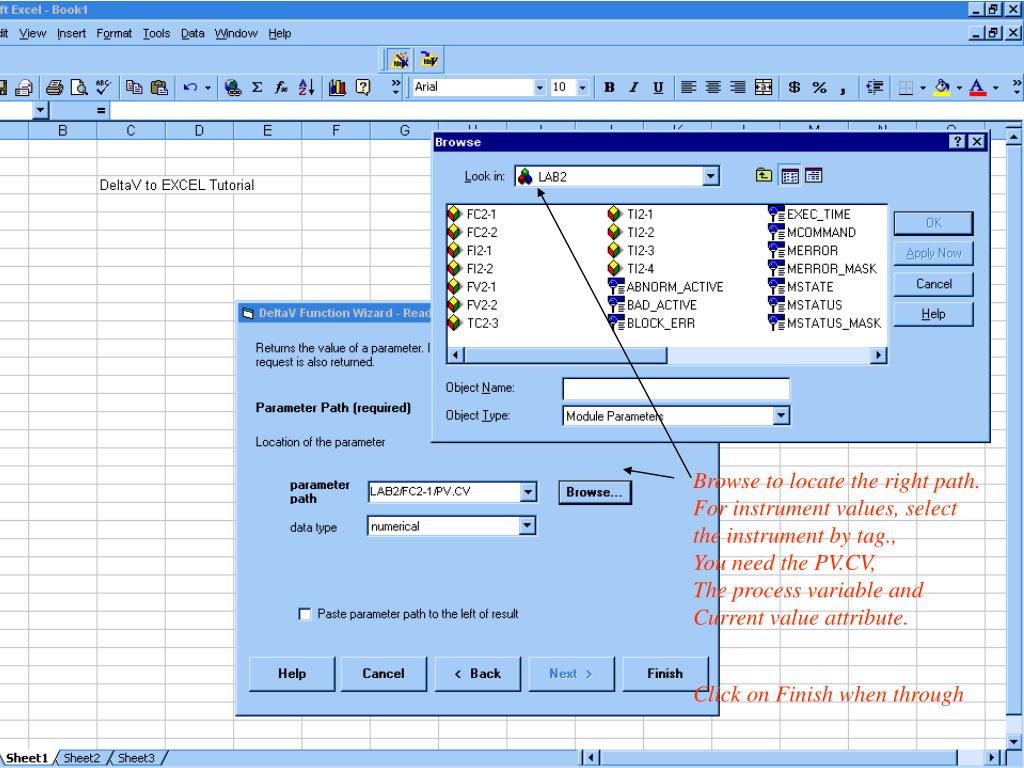This screenshot has height=768, width=1024.
Task: Align cell text left
Action: click(x=688, y=88)
